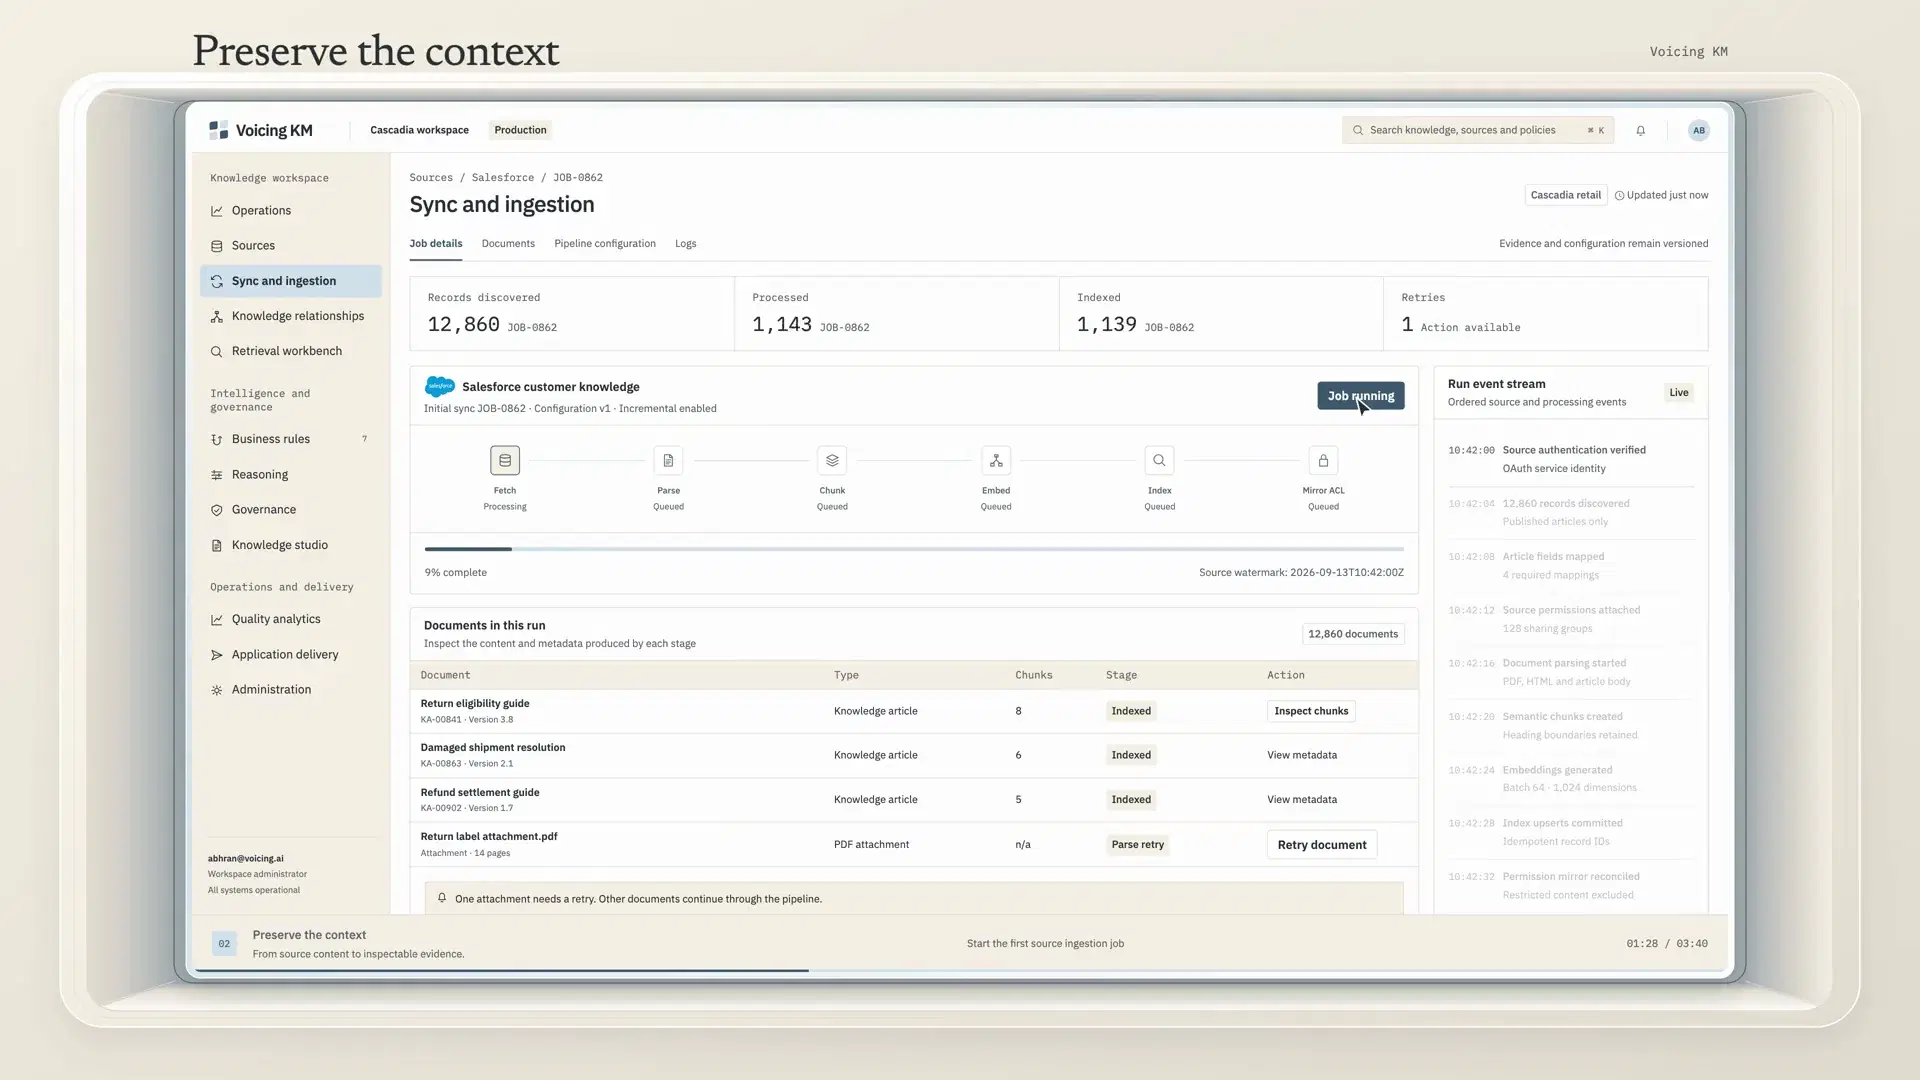Click the Voicing KM logo icon
This screenshot has height=1080, width=1920.
218,130
